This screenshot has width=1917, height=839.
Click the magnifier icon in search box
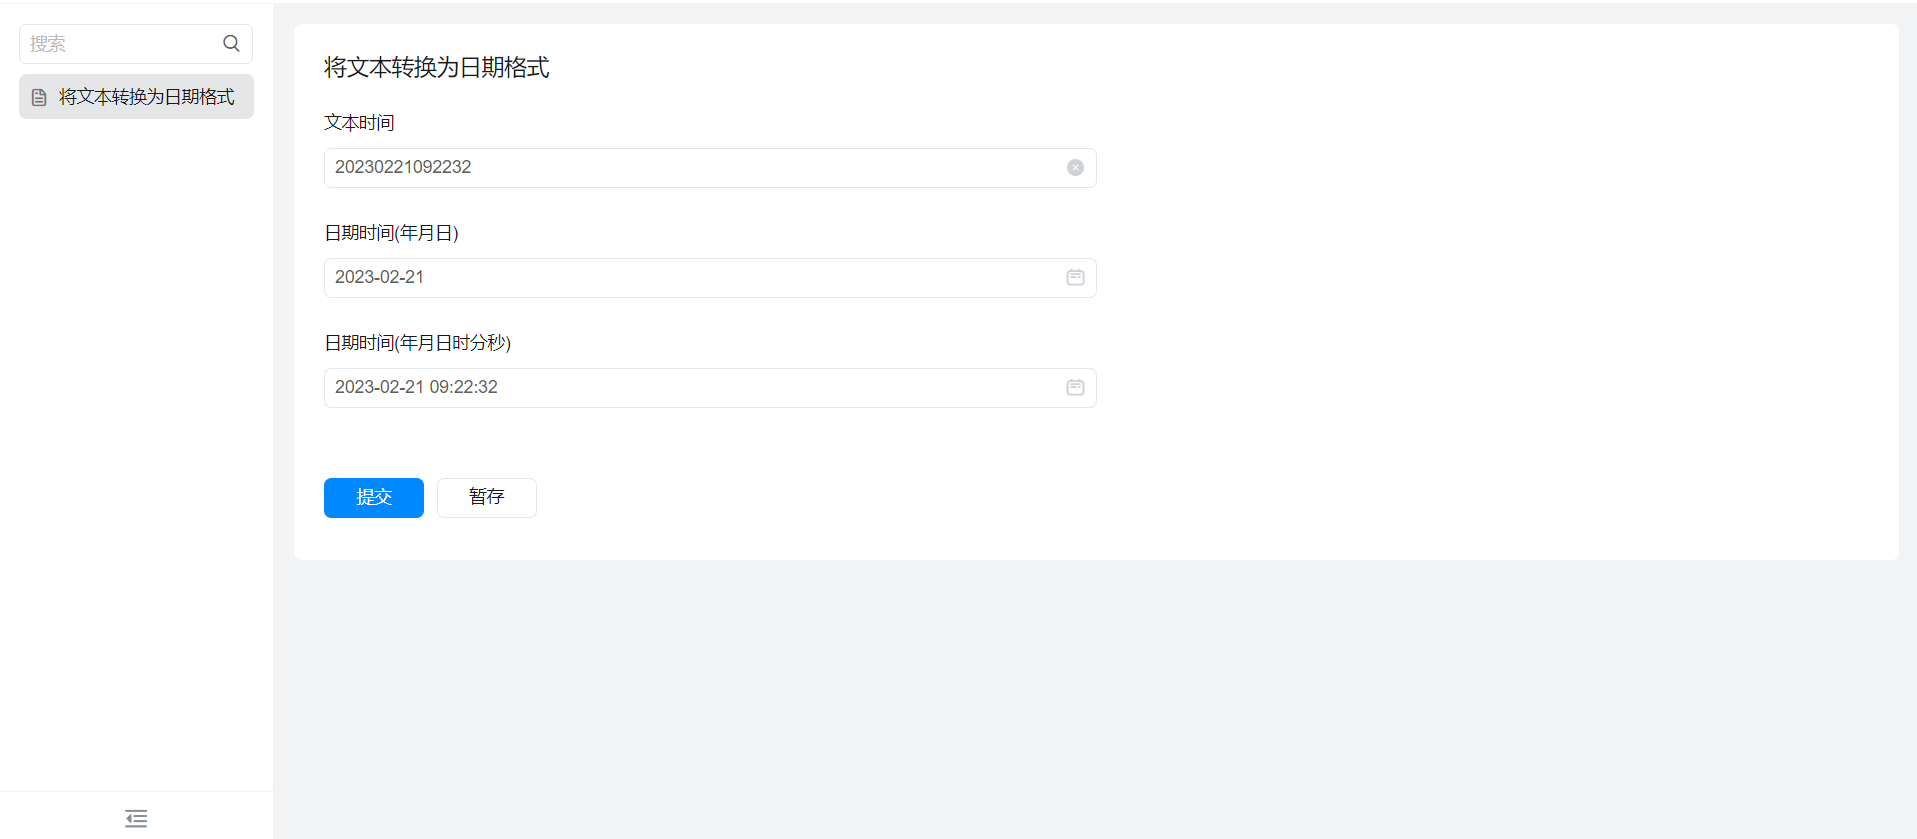[231, 43]
